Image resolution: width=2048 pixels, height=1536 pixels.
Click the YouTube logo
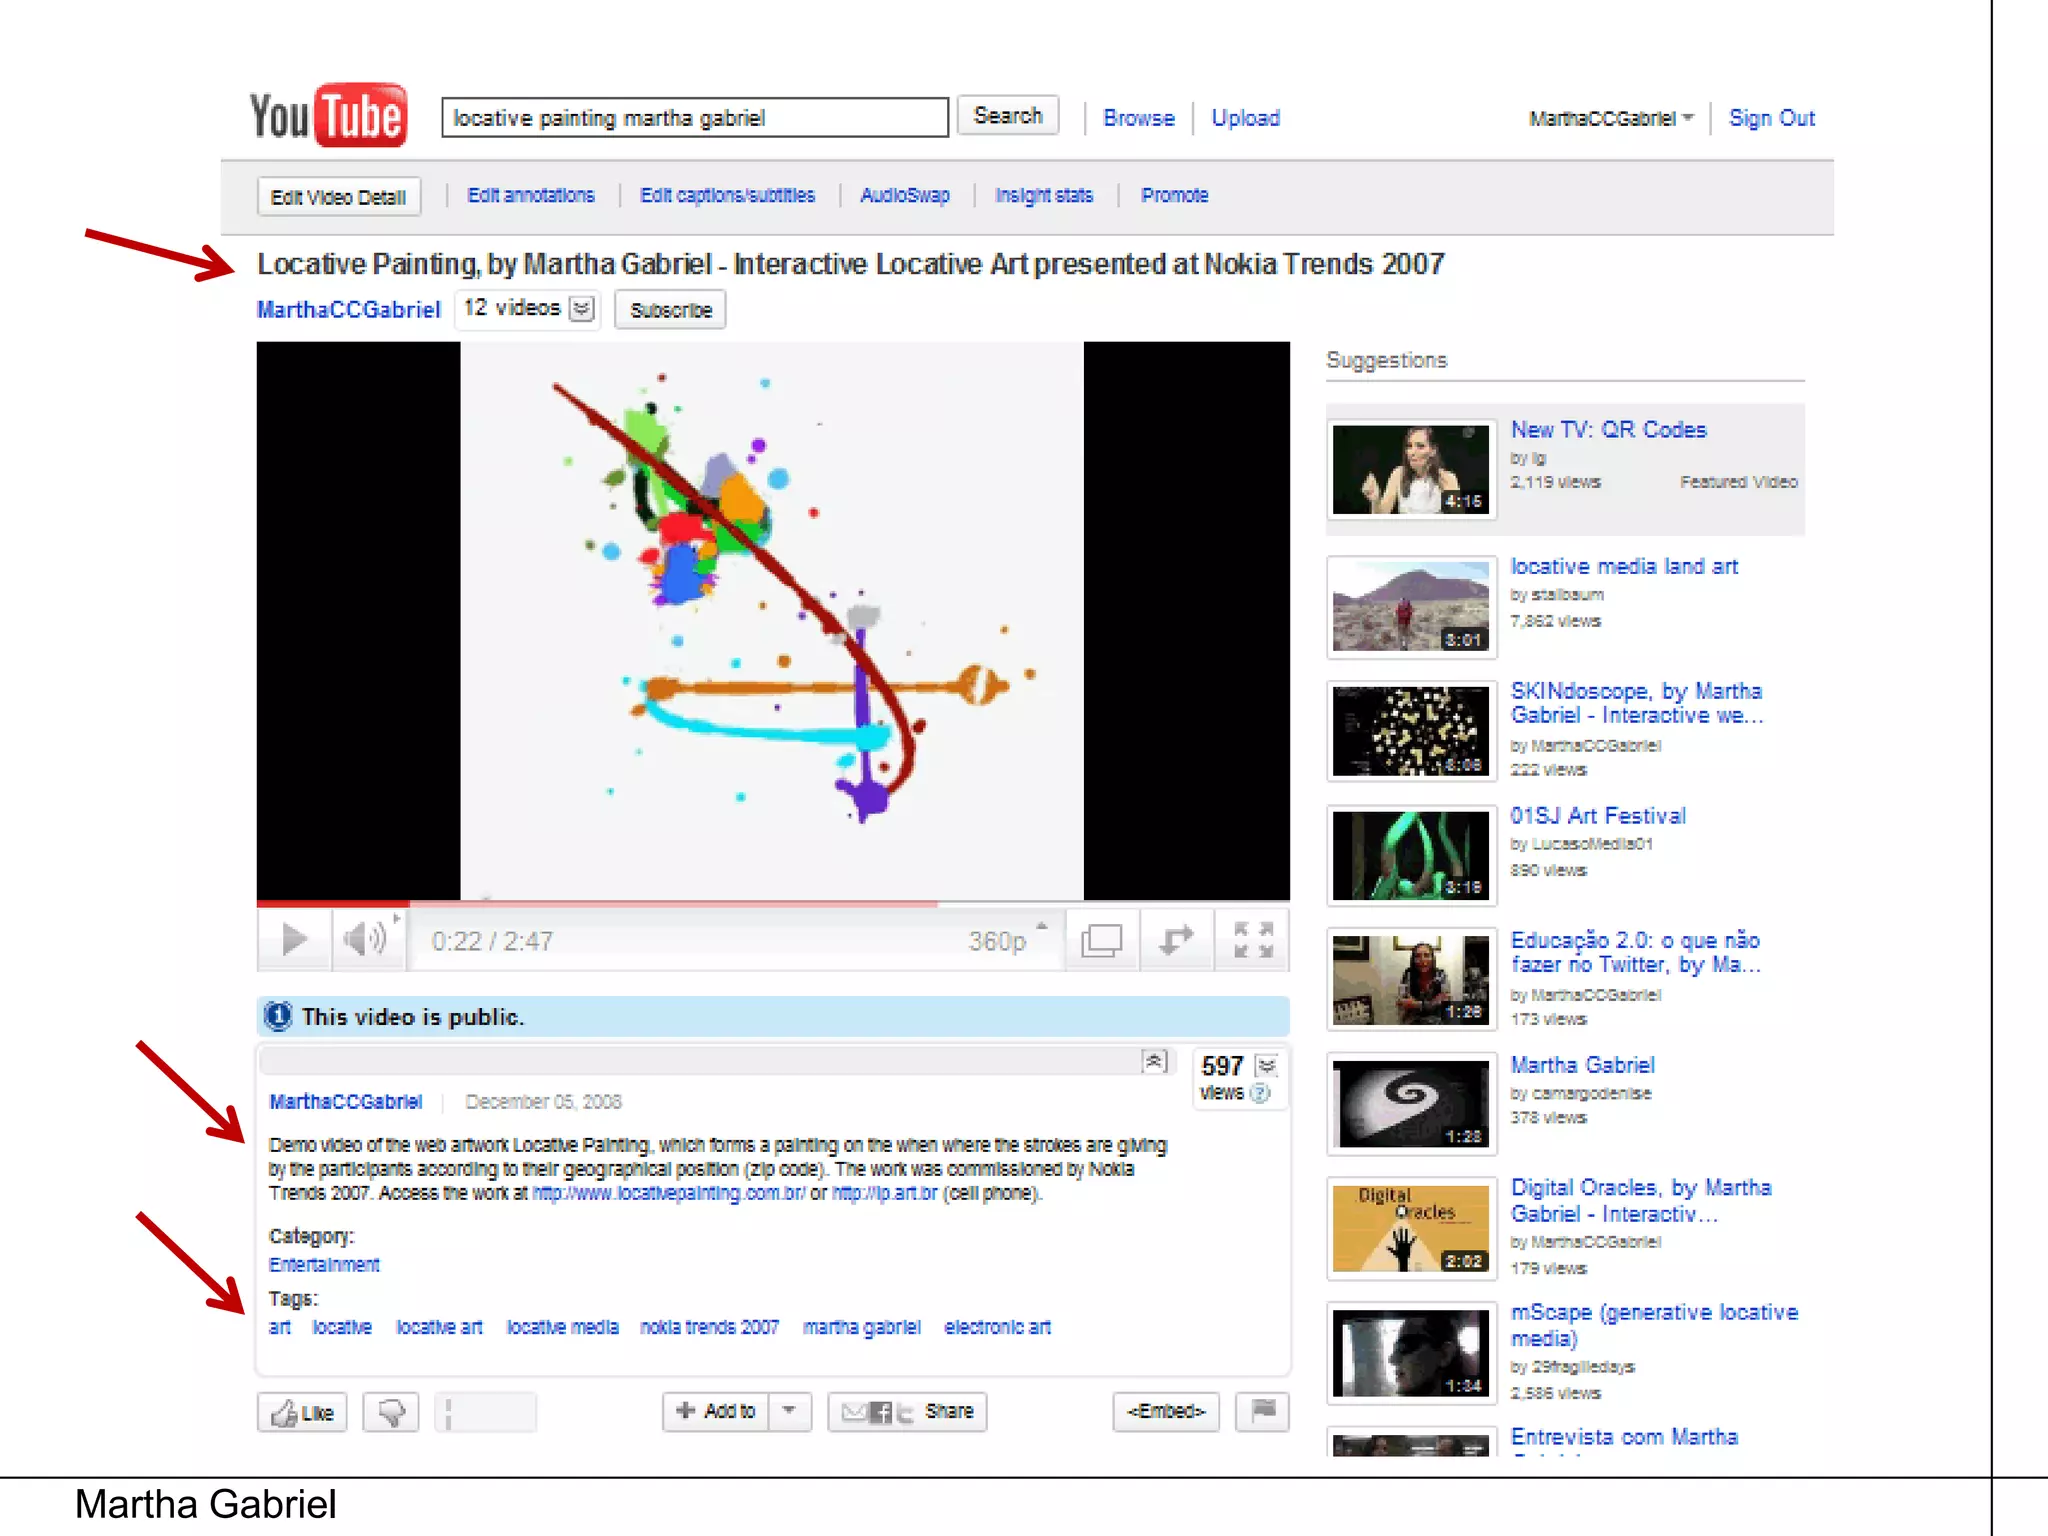[x=328, y=116]
